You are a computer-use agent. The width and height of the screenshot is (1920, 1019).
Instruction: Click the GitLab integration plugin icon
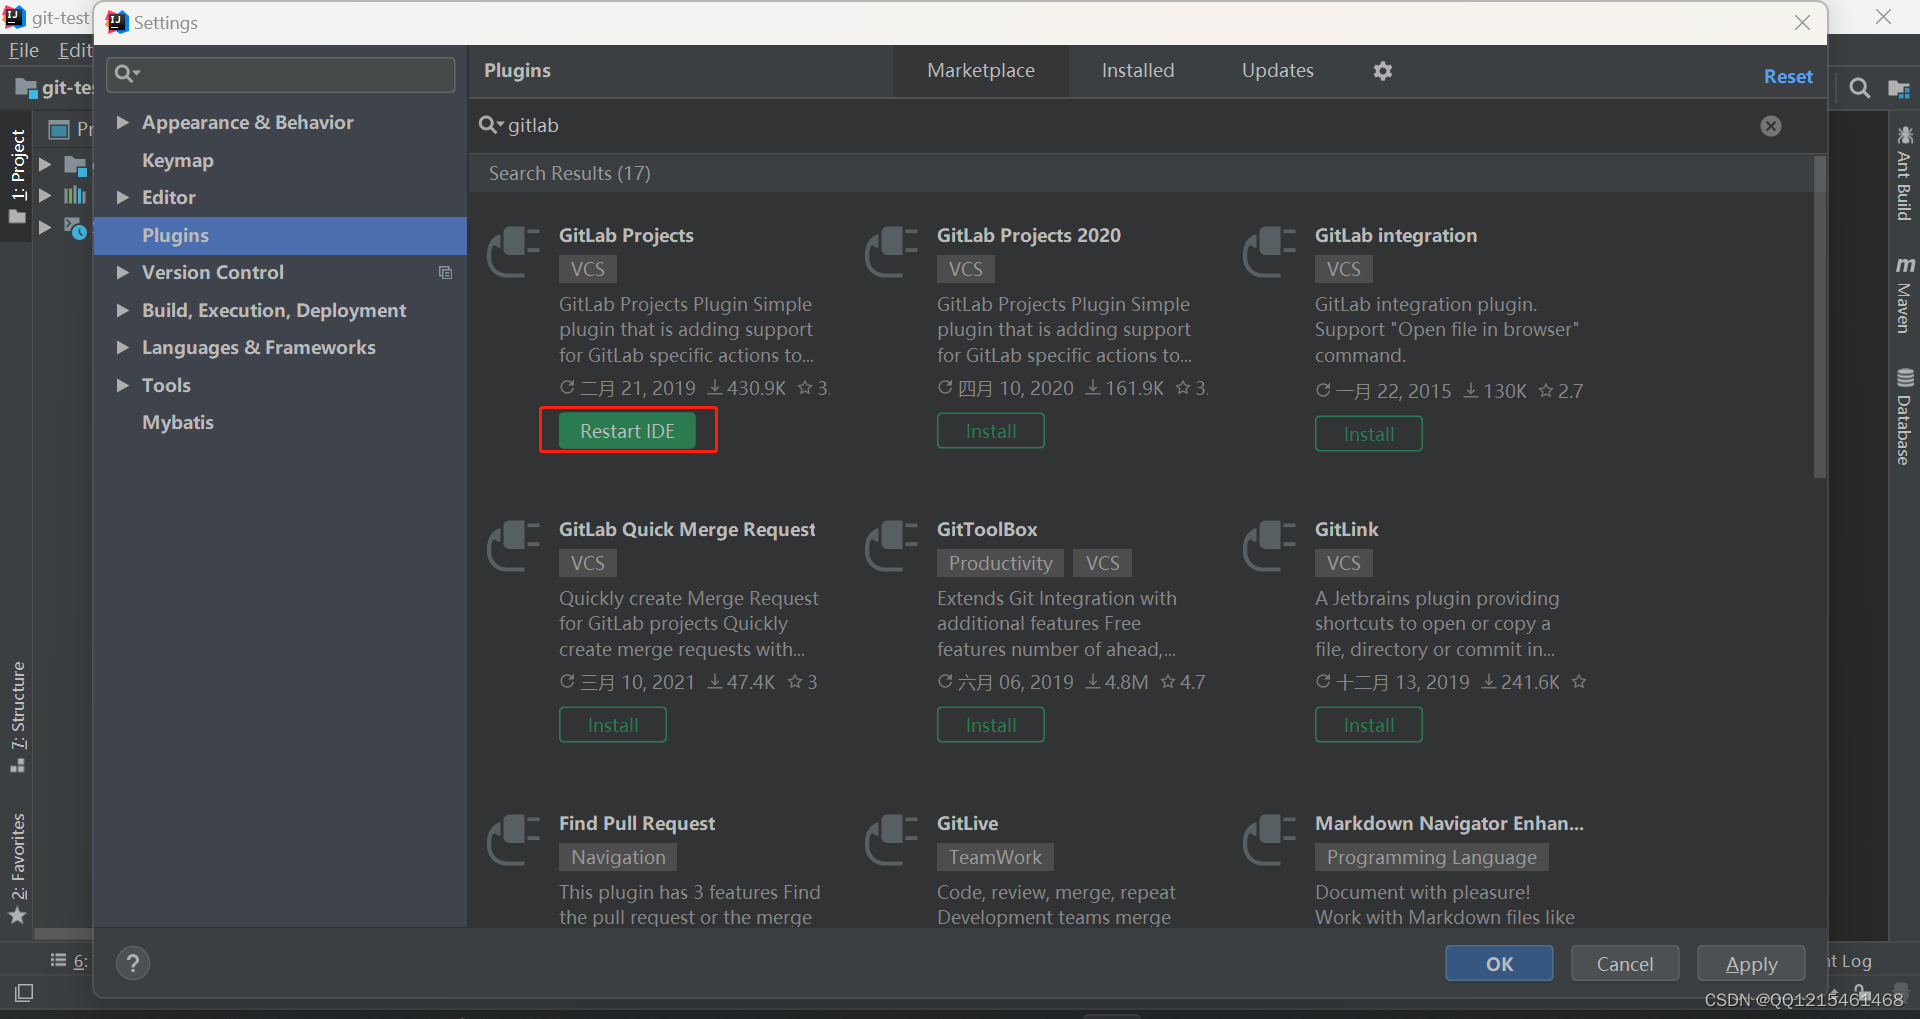[1269, 252]
